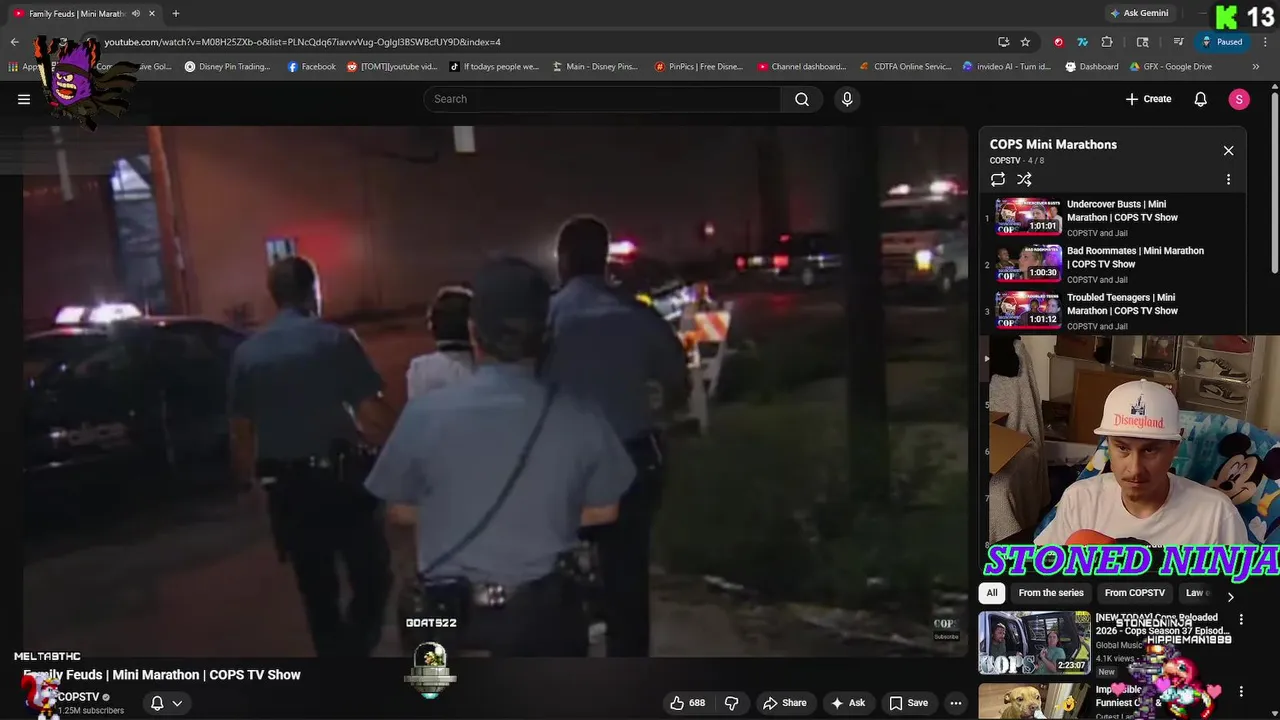Open the CDTFA Online Services bookmark
1280x720 pixels.
pos(906,67)
